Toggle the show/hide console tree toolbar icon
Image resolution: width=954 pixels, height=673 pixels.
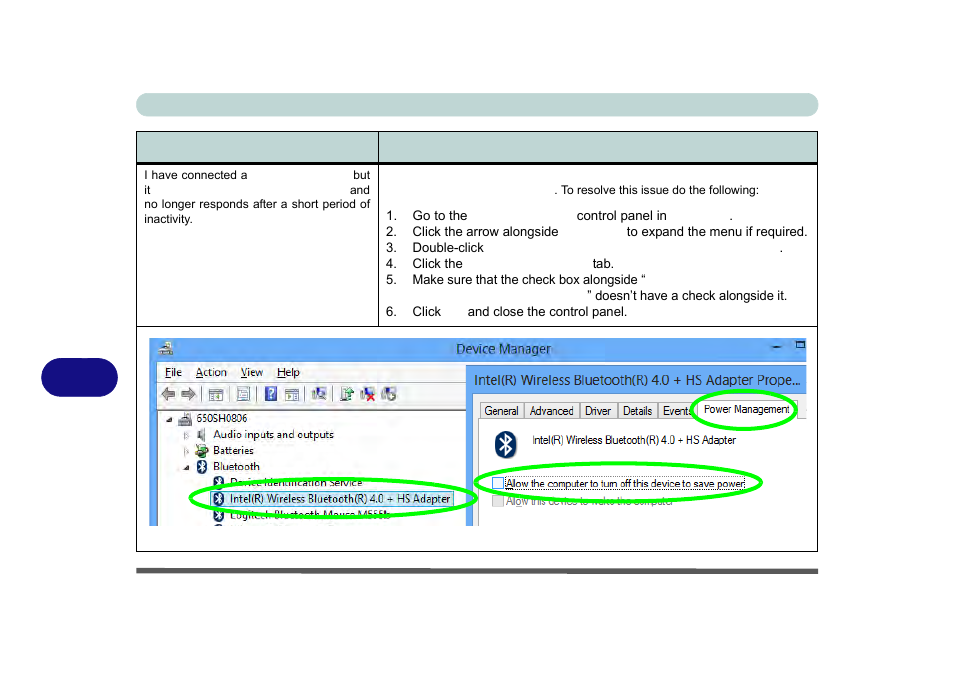(215, 394)
